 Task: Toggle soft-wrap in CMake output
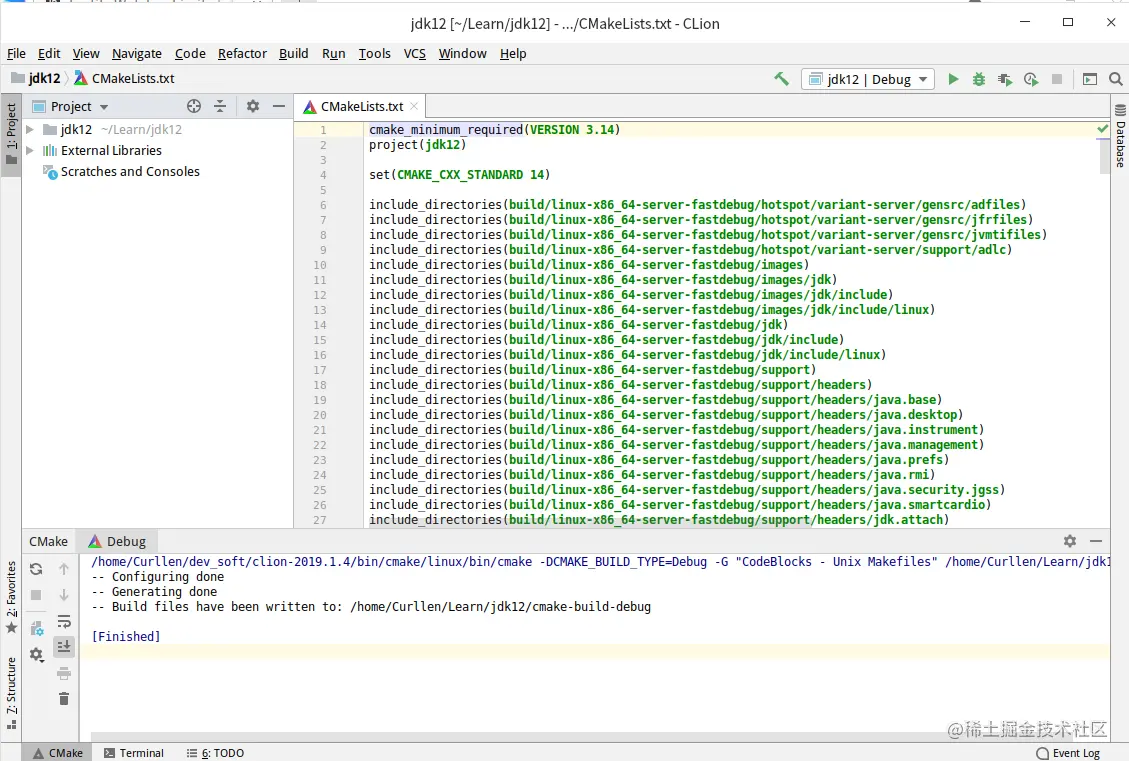63,621
